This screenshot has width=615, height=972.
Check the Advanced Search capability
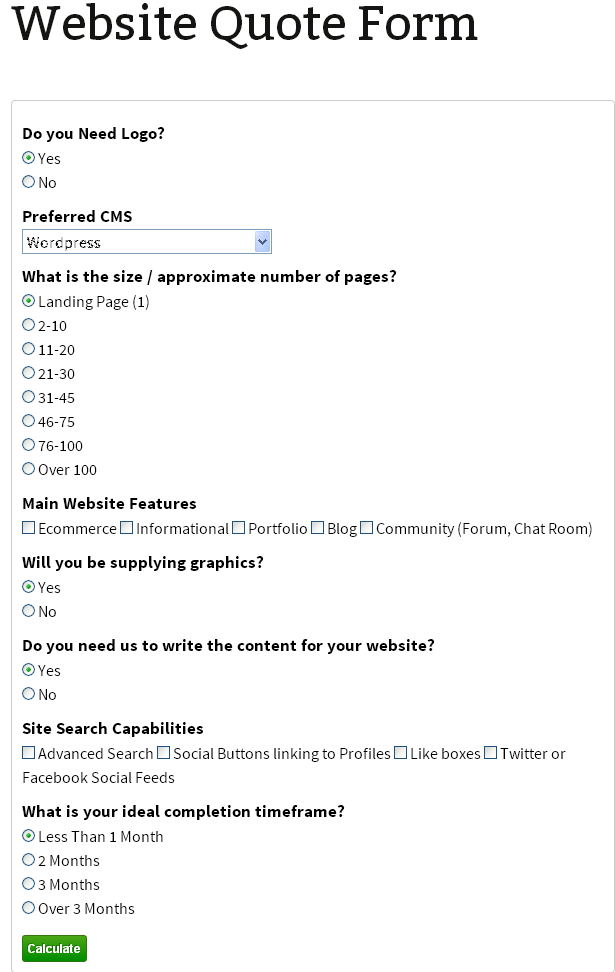point(28,753)
